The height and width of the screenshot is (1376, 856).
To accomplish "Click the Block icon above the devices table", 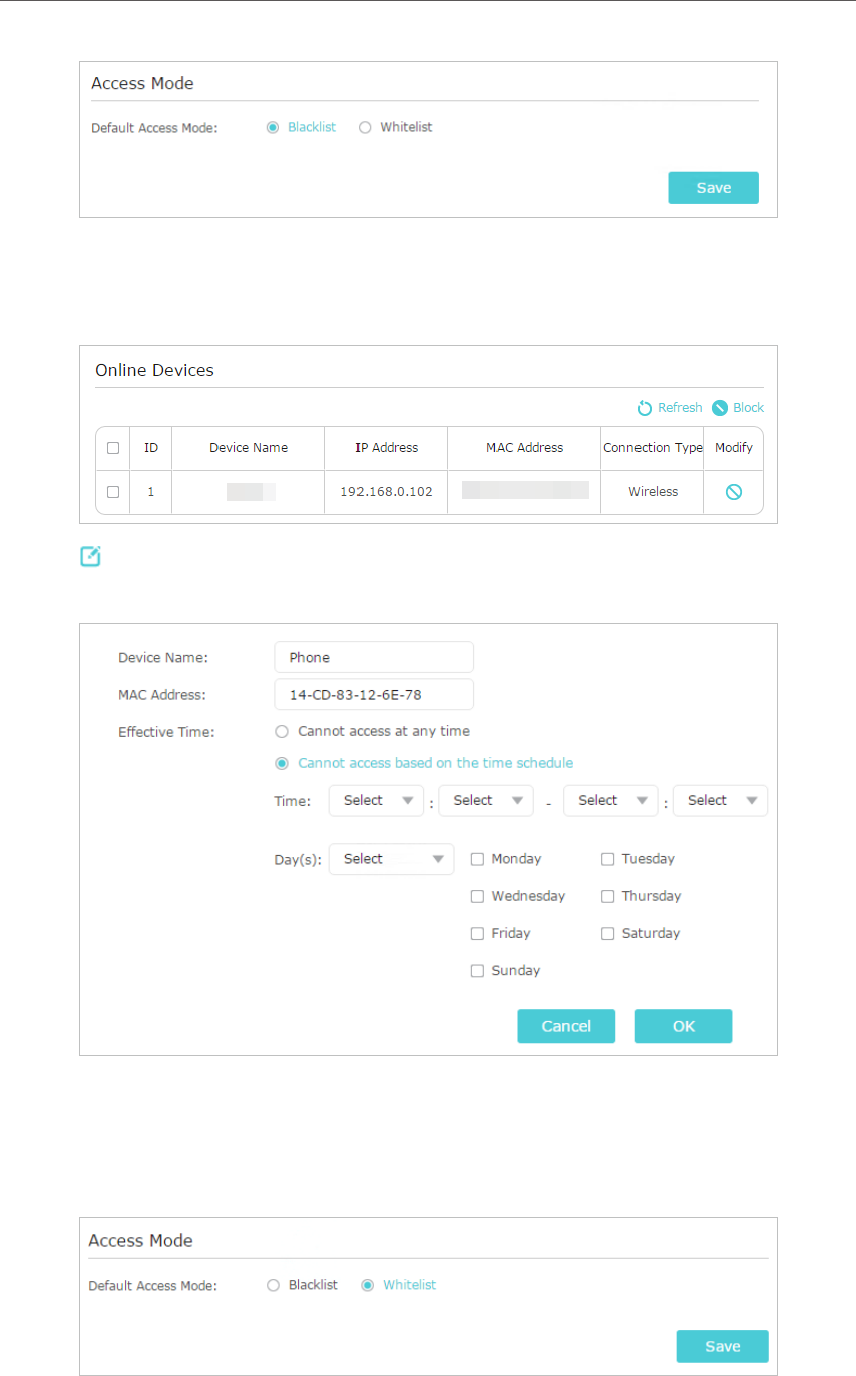I will [720, 408].
